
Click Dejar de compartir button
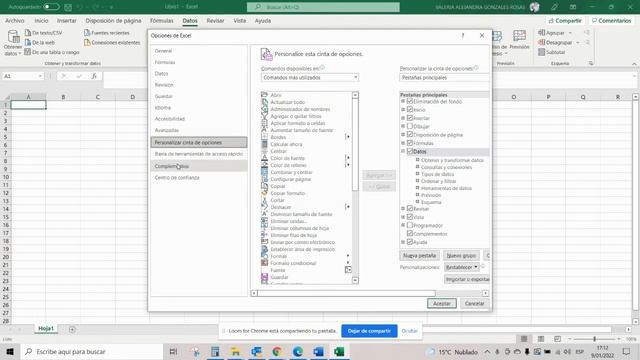click(369, 331)
